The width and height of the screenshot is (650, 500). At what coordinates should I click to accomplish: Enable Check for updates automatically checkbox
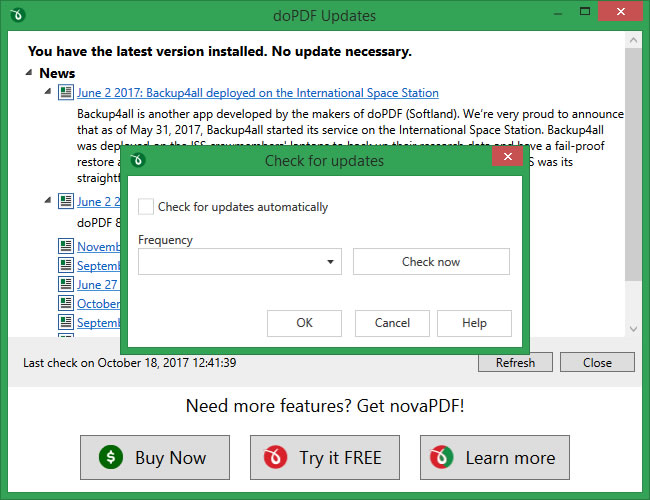146,206
